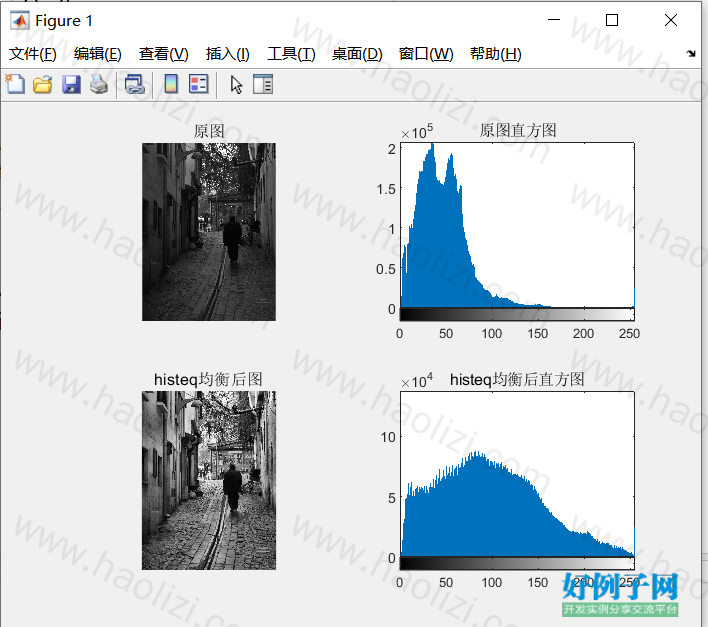Click y-axis label 10 on bottom histogram
708x627 pixels.
tap(388, 437)
